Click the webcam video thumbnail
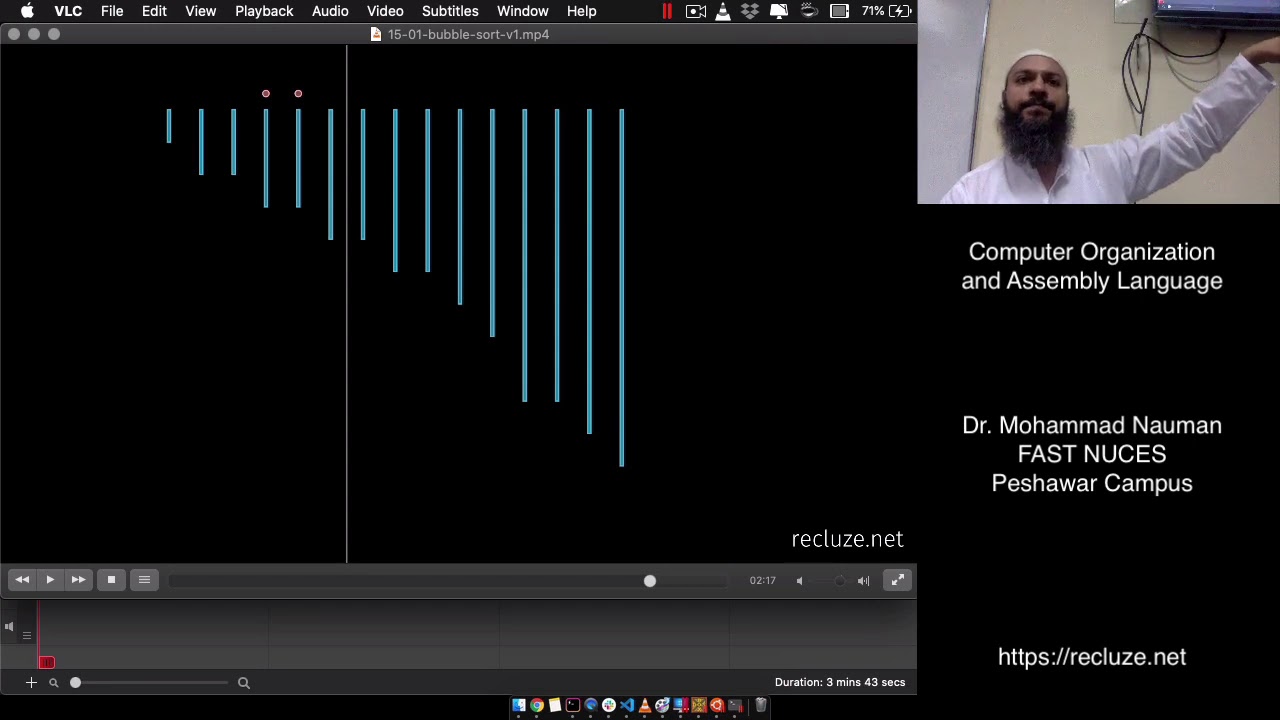Image resolution: width=1280 pixels, height=720 pixels. tap(1098, 102)
